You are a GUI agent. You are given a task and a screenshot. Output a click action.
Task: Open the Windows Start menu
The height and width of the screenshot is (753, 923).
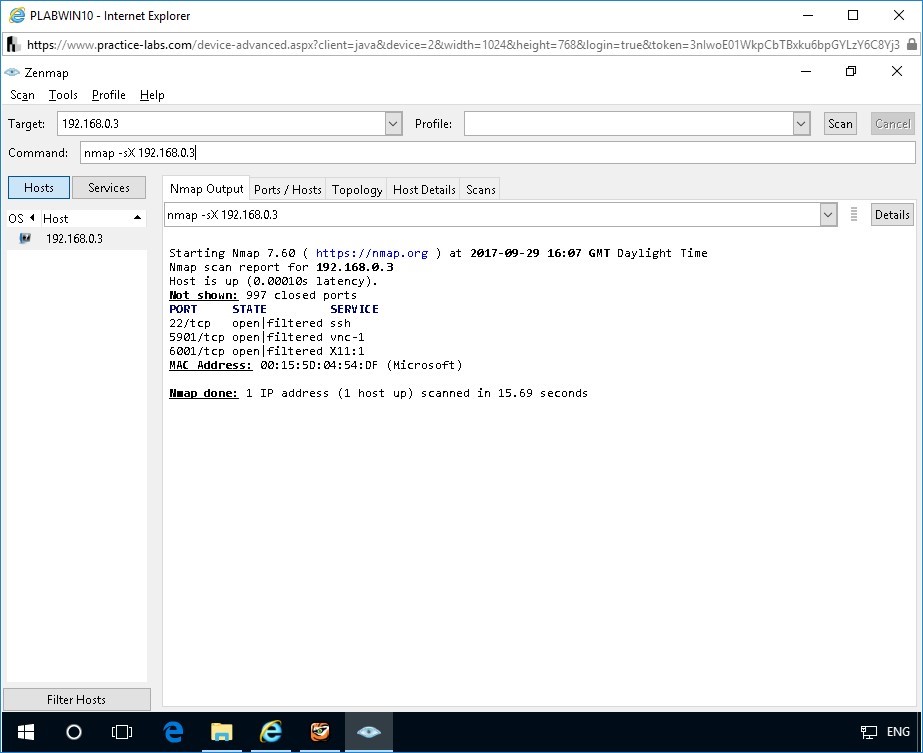pos(26,732)
